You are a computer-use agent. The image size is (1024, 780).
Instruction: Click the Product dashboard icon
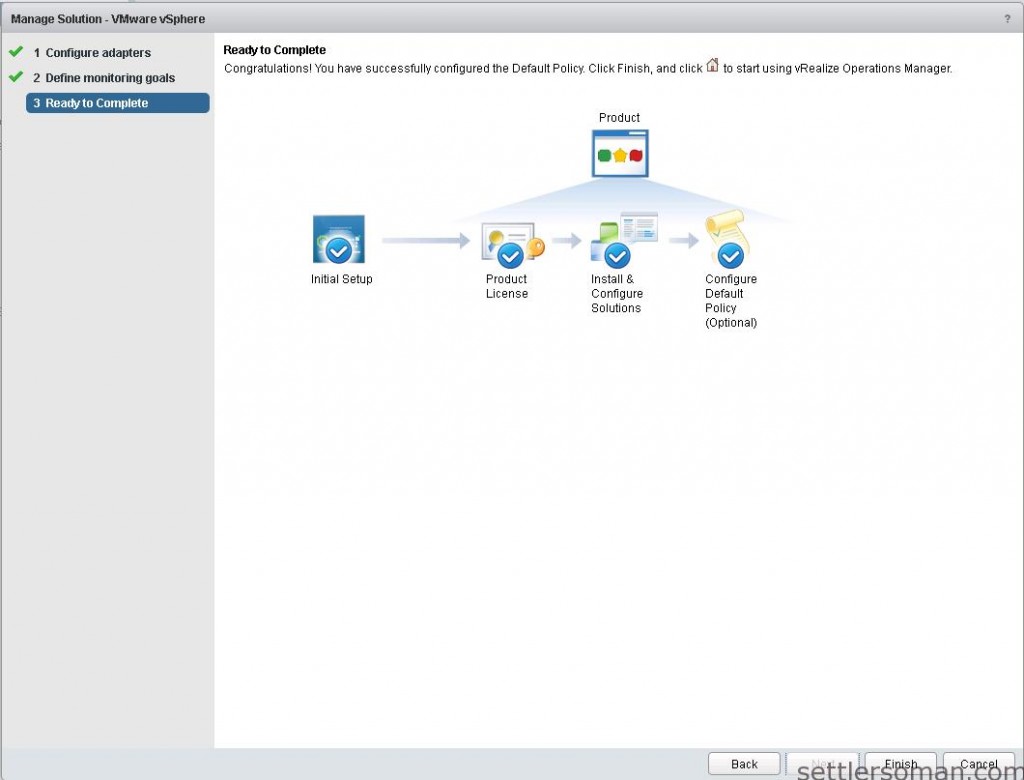point(620,153)
